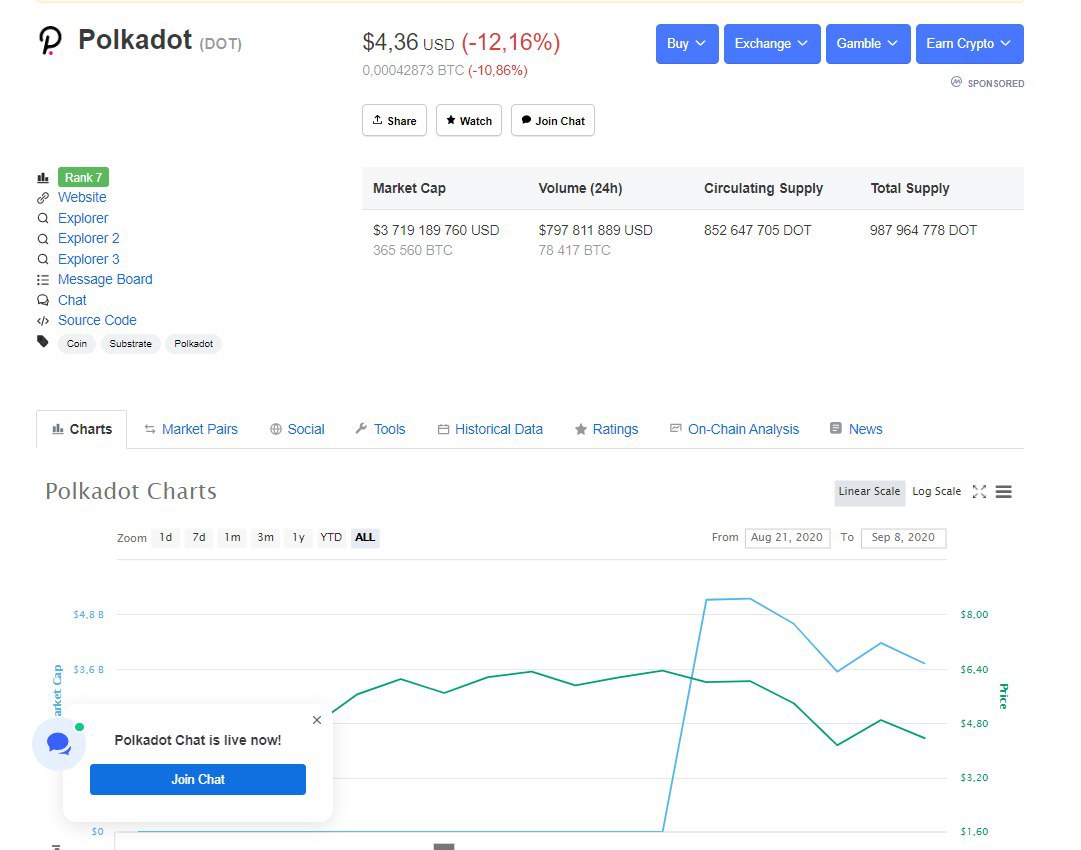Open the Message Board link
Viewport: 1081px width, 850px height.
point(105,279)
